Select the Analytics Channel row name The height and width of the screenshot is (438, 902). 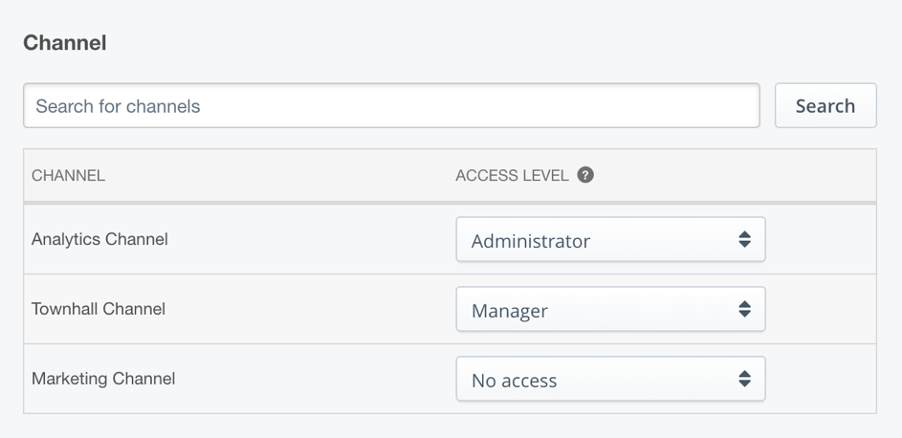click(x=100, y=239)
